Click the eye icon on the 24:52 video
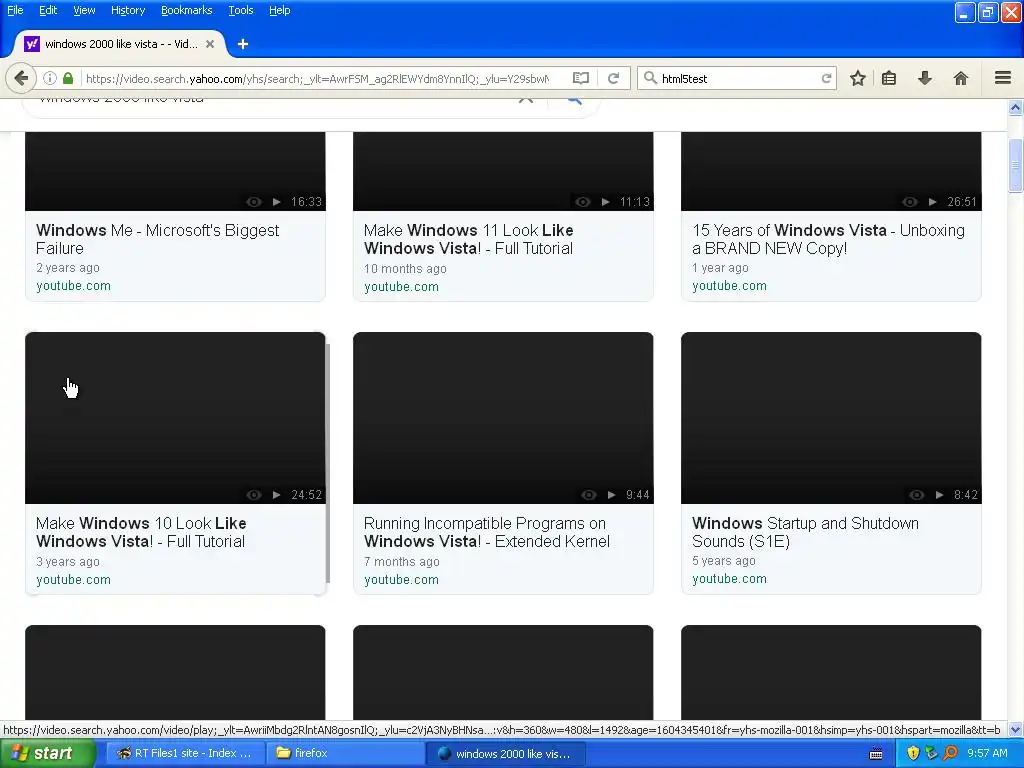This screenshot has height=768, width=1024. point(254,495)
